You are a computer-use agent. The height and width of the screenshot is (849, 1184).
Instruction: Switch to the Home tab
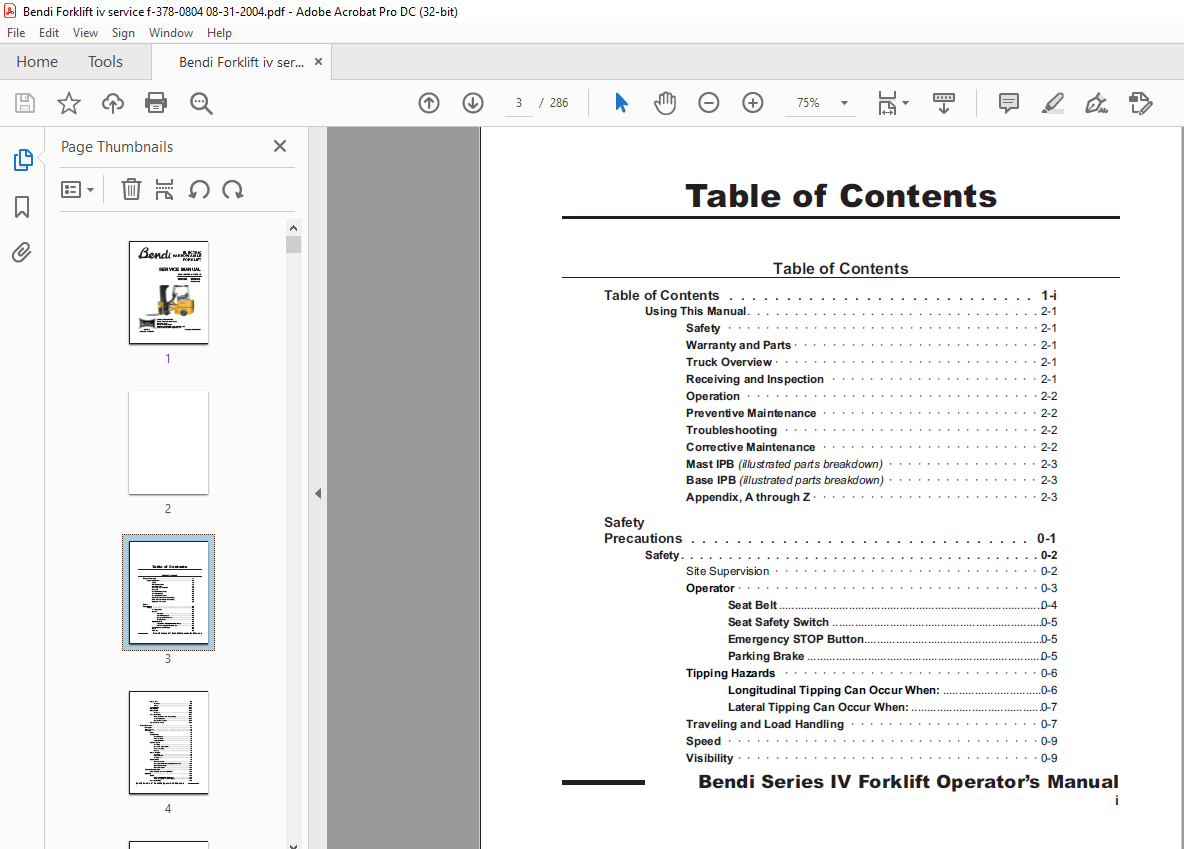37,62
